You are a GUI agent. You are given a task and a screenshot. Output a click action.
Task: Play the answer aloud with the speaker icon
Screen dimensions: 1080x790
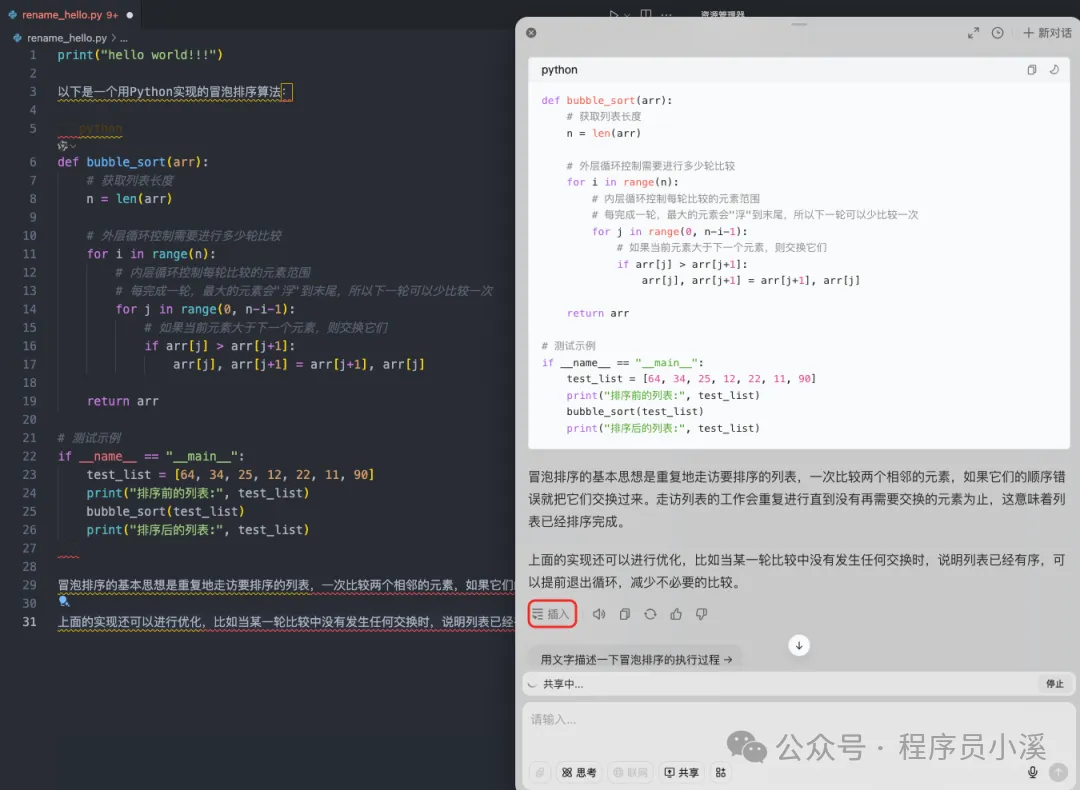coord(599,614)
